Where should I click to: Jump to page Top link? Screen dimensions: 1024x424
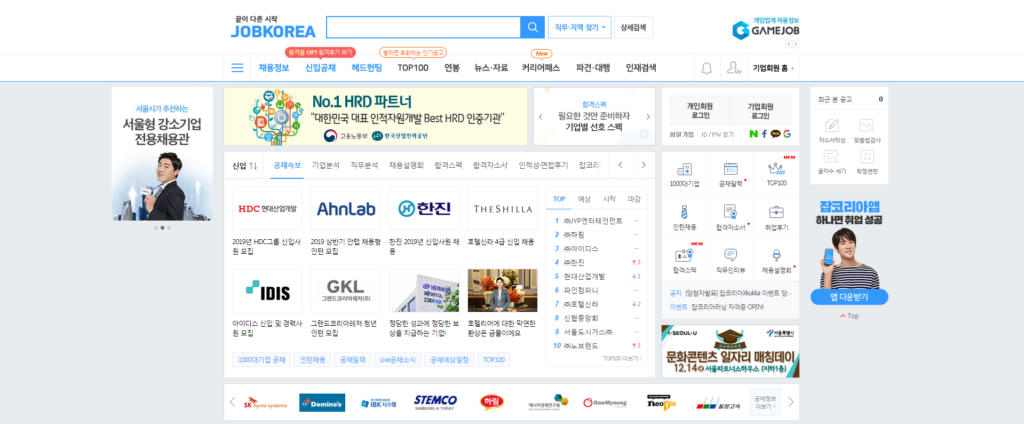coord(849,316)
